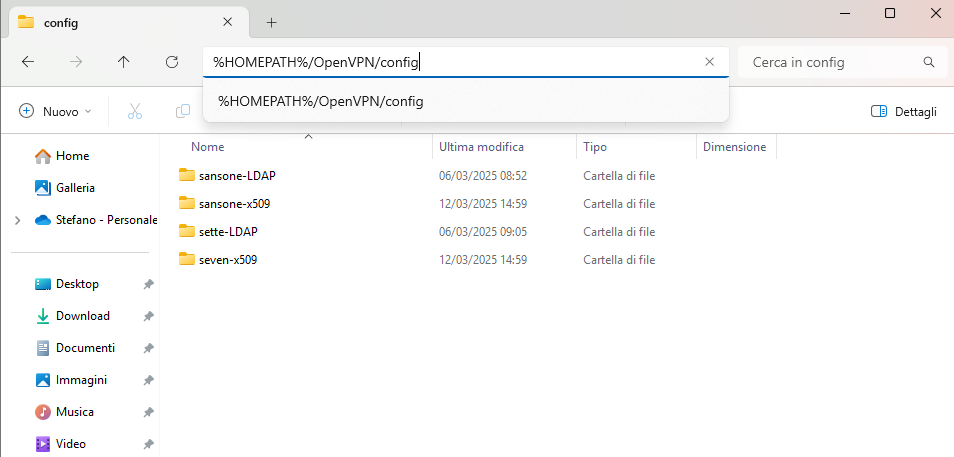Expand the Stefano - Personale OneDrive tree
Image resolution: width=954 pixels, height=457 pixels.
(17, 220)
